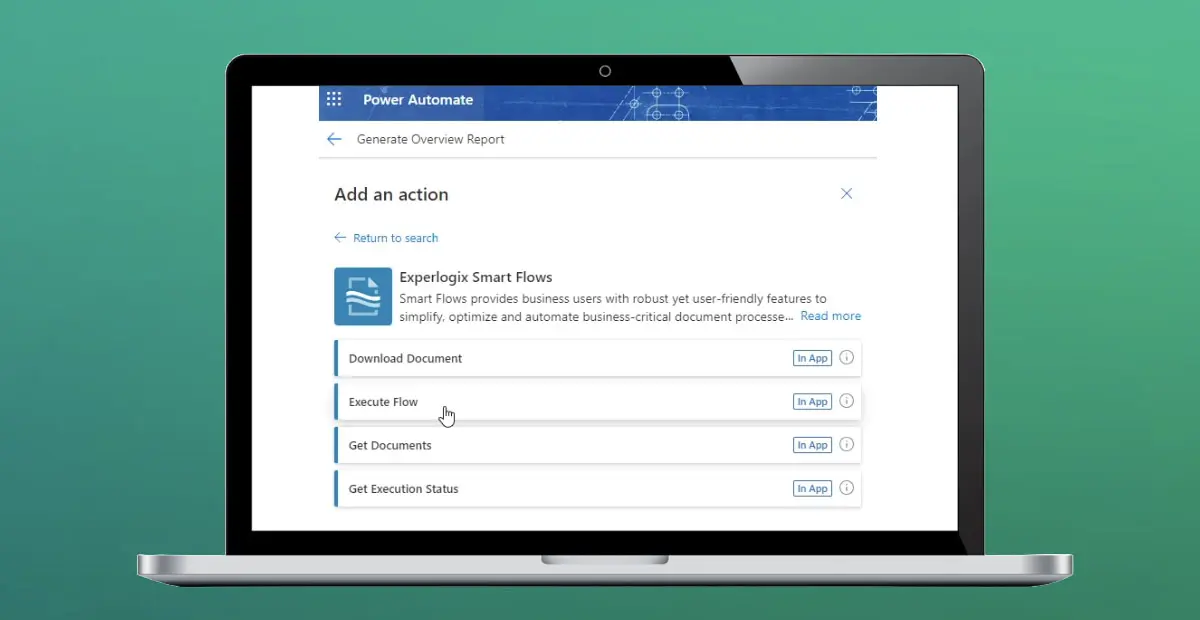Click the arrow icon before Return to search
The height and width of the screenshot is (620, 1200).
(340, 237)
